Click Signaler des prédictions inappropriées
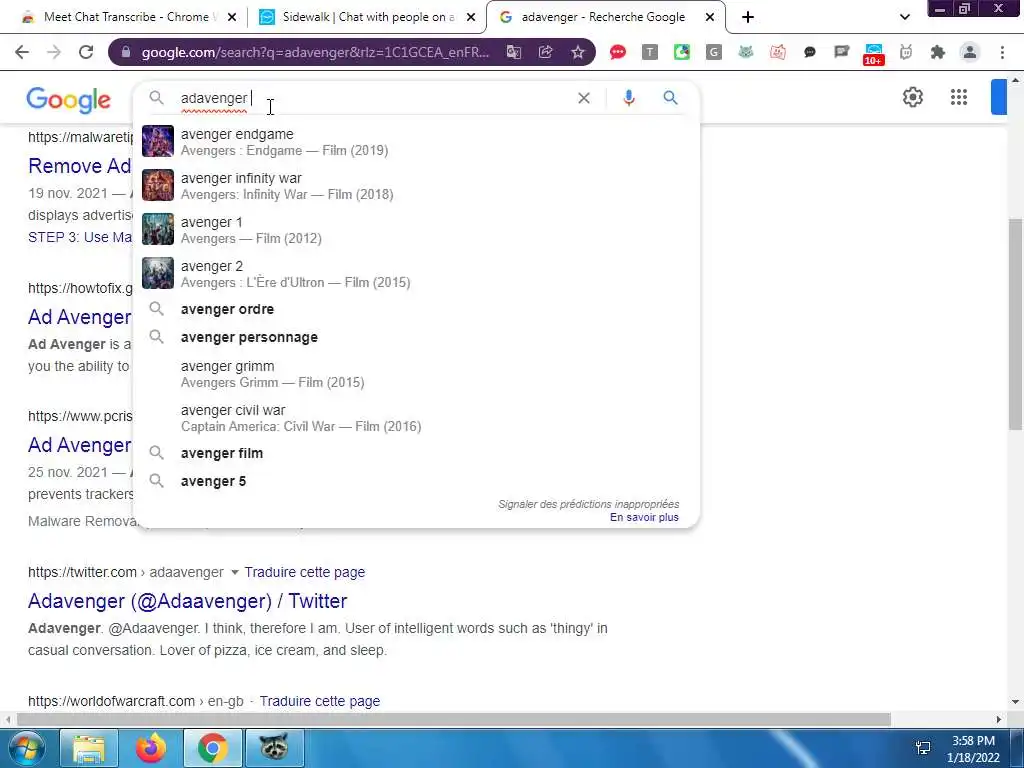Viewport: 1024px width, 768px height. point(588,504)
